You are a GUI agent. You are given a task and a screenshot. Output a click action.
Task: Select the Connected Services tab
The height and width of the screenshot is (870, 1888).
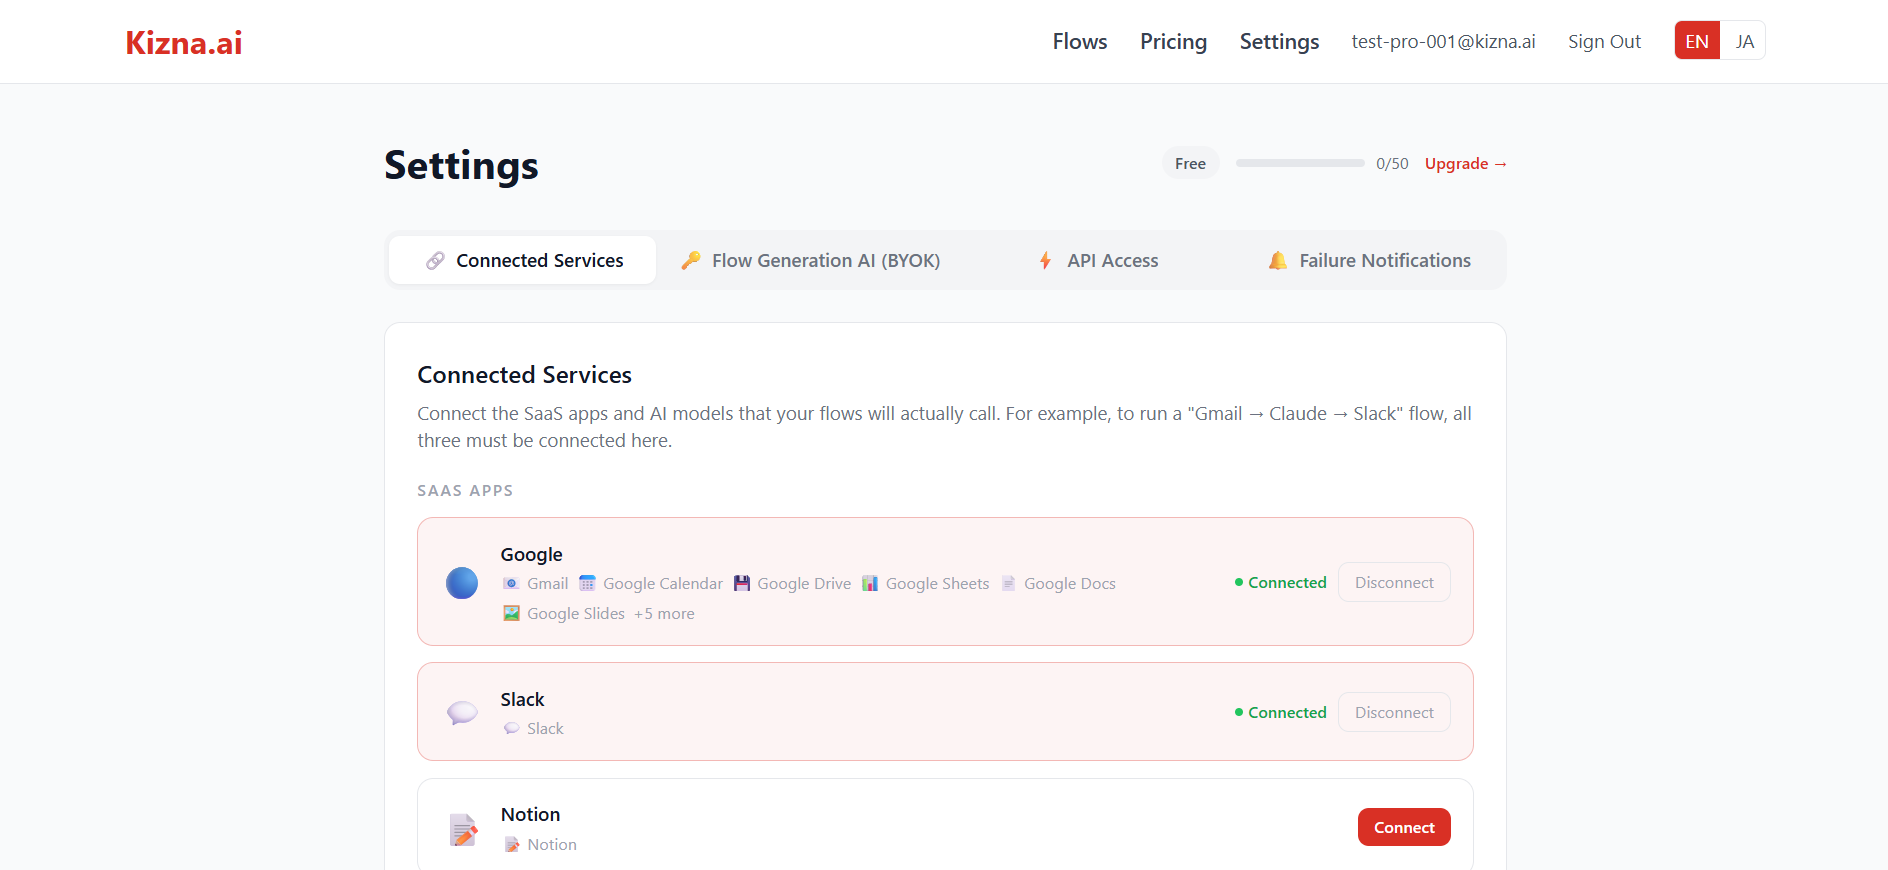coord(523,260)
